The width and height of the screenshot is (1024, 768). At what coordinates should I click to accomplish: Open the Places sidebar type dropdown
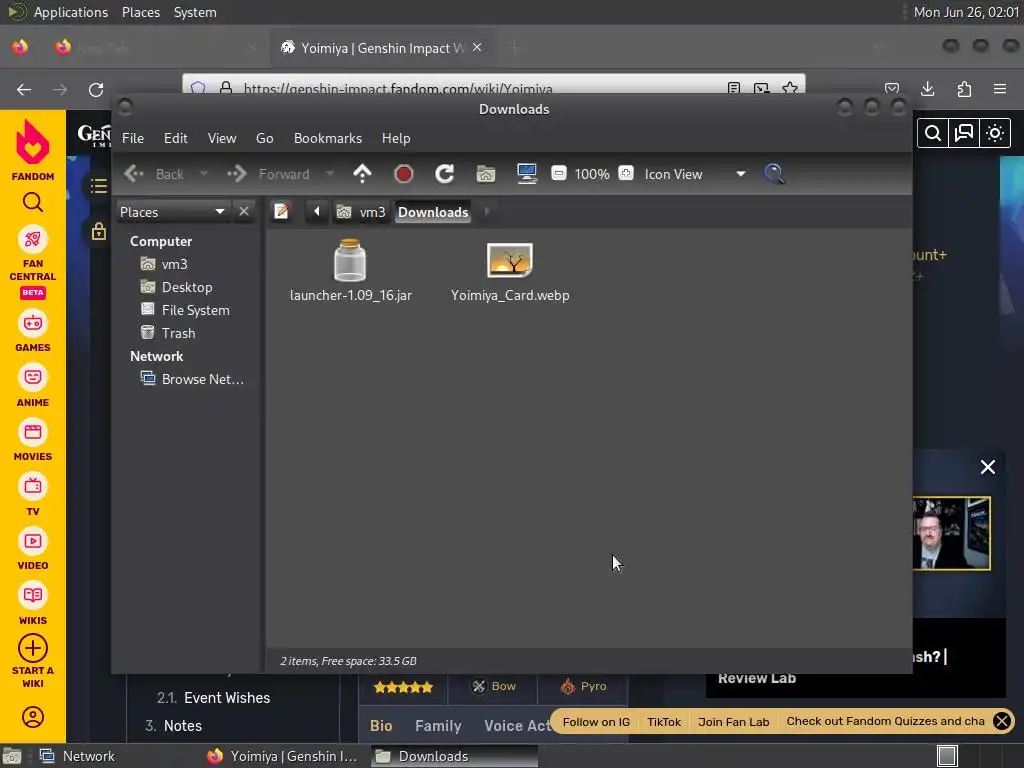click(172, 212)
